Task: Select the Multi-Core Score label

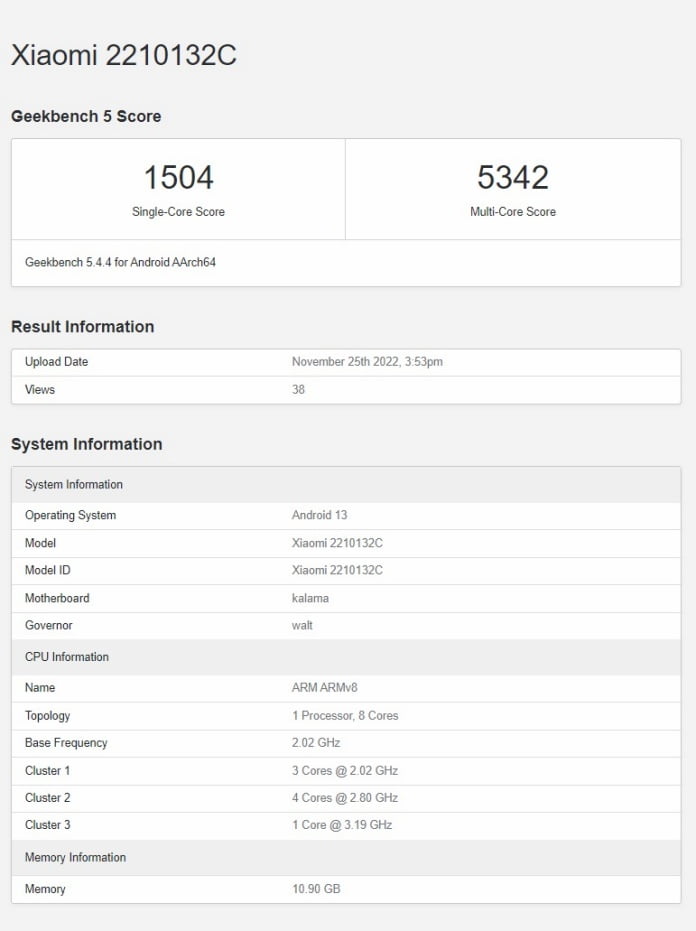Action: [x=512, y=212]
